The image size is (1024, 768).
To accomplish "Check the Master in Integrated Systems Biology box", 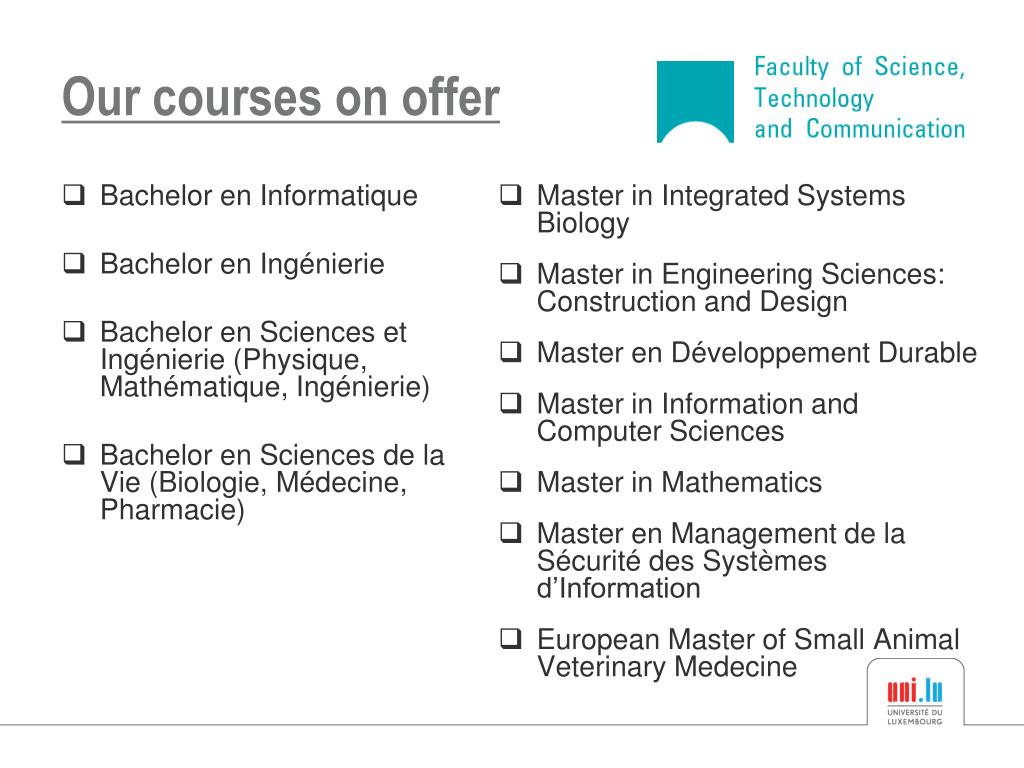I will point(511,195).
